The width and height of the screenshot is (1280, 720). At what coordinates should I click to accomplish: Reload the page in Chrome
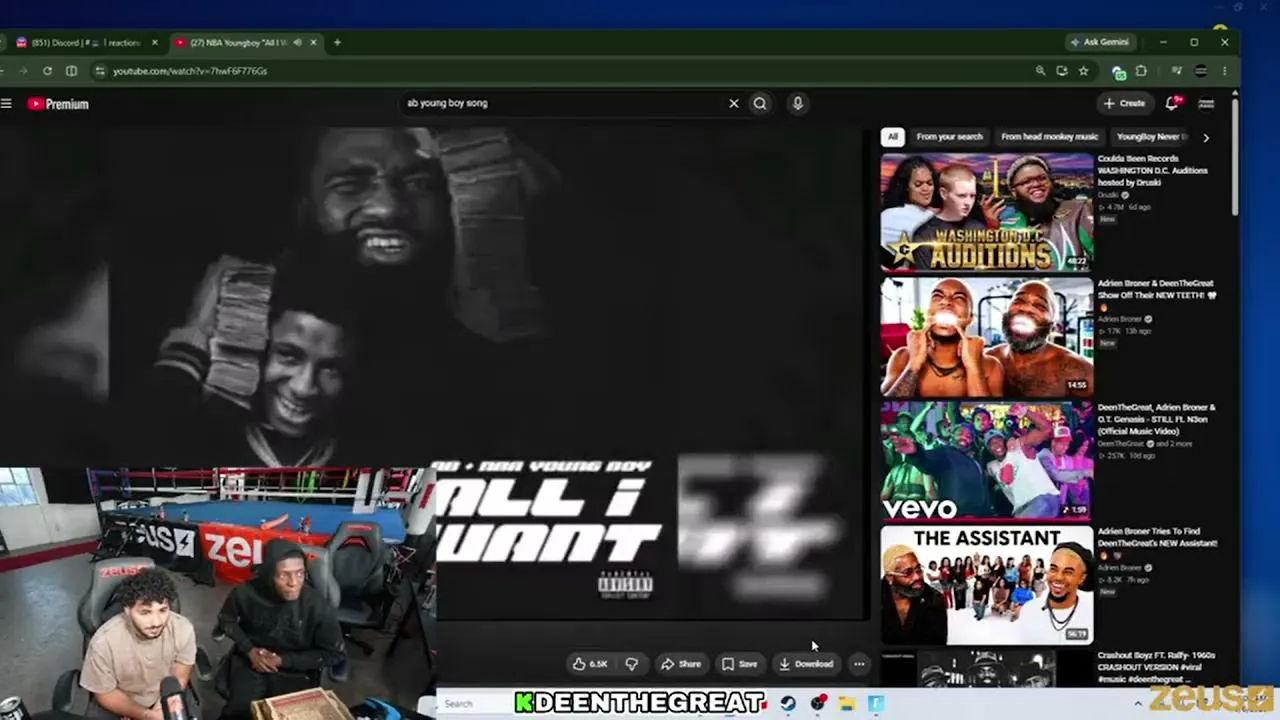pyautogui.click(x=47, y=71)
